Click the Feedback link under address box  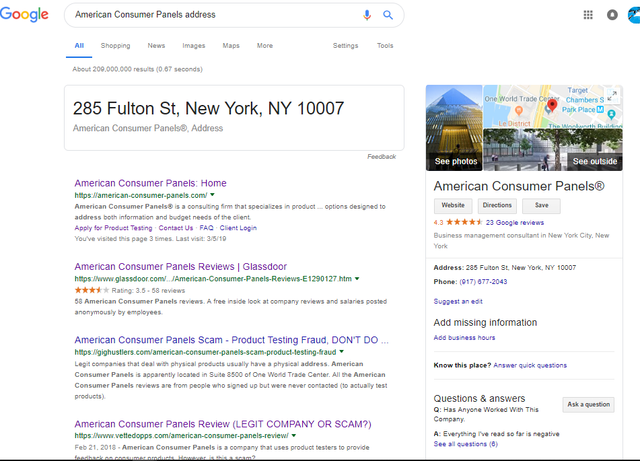coord(381,156)
